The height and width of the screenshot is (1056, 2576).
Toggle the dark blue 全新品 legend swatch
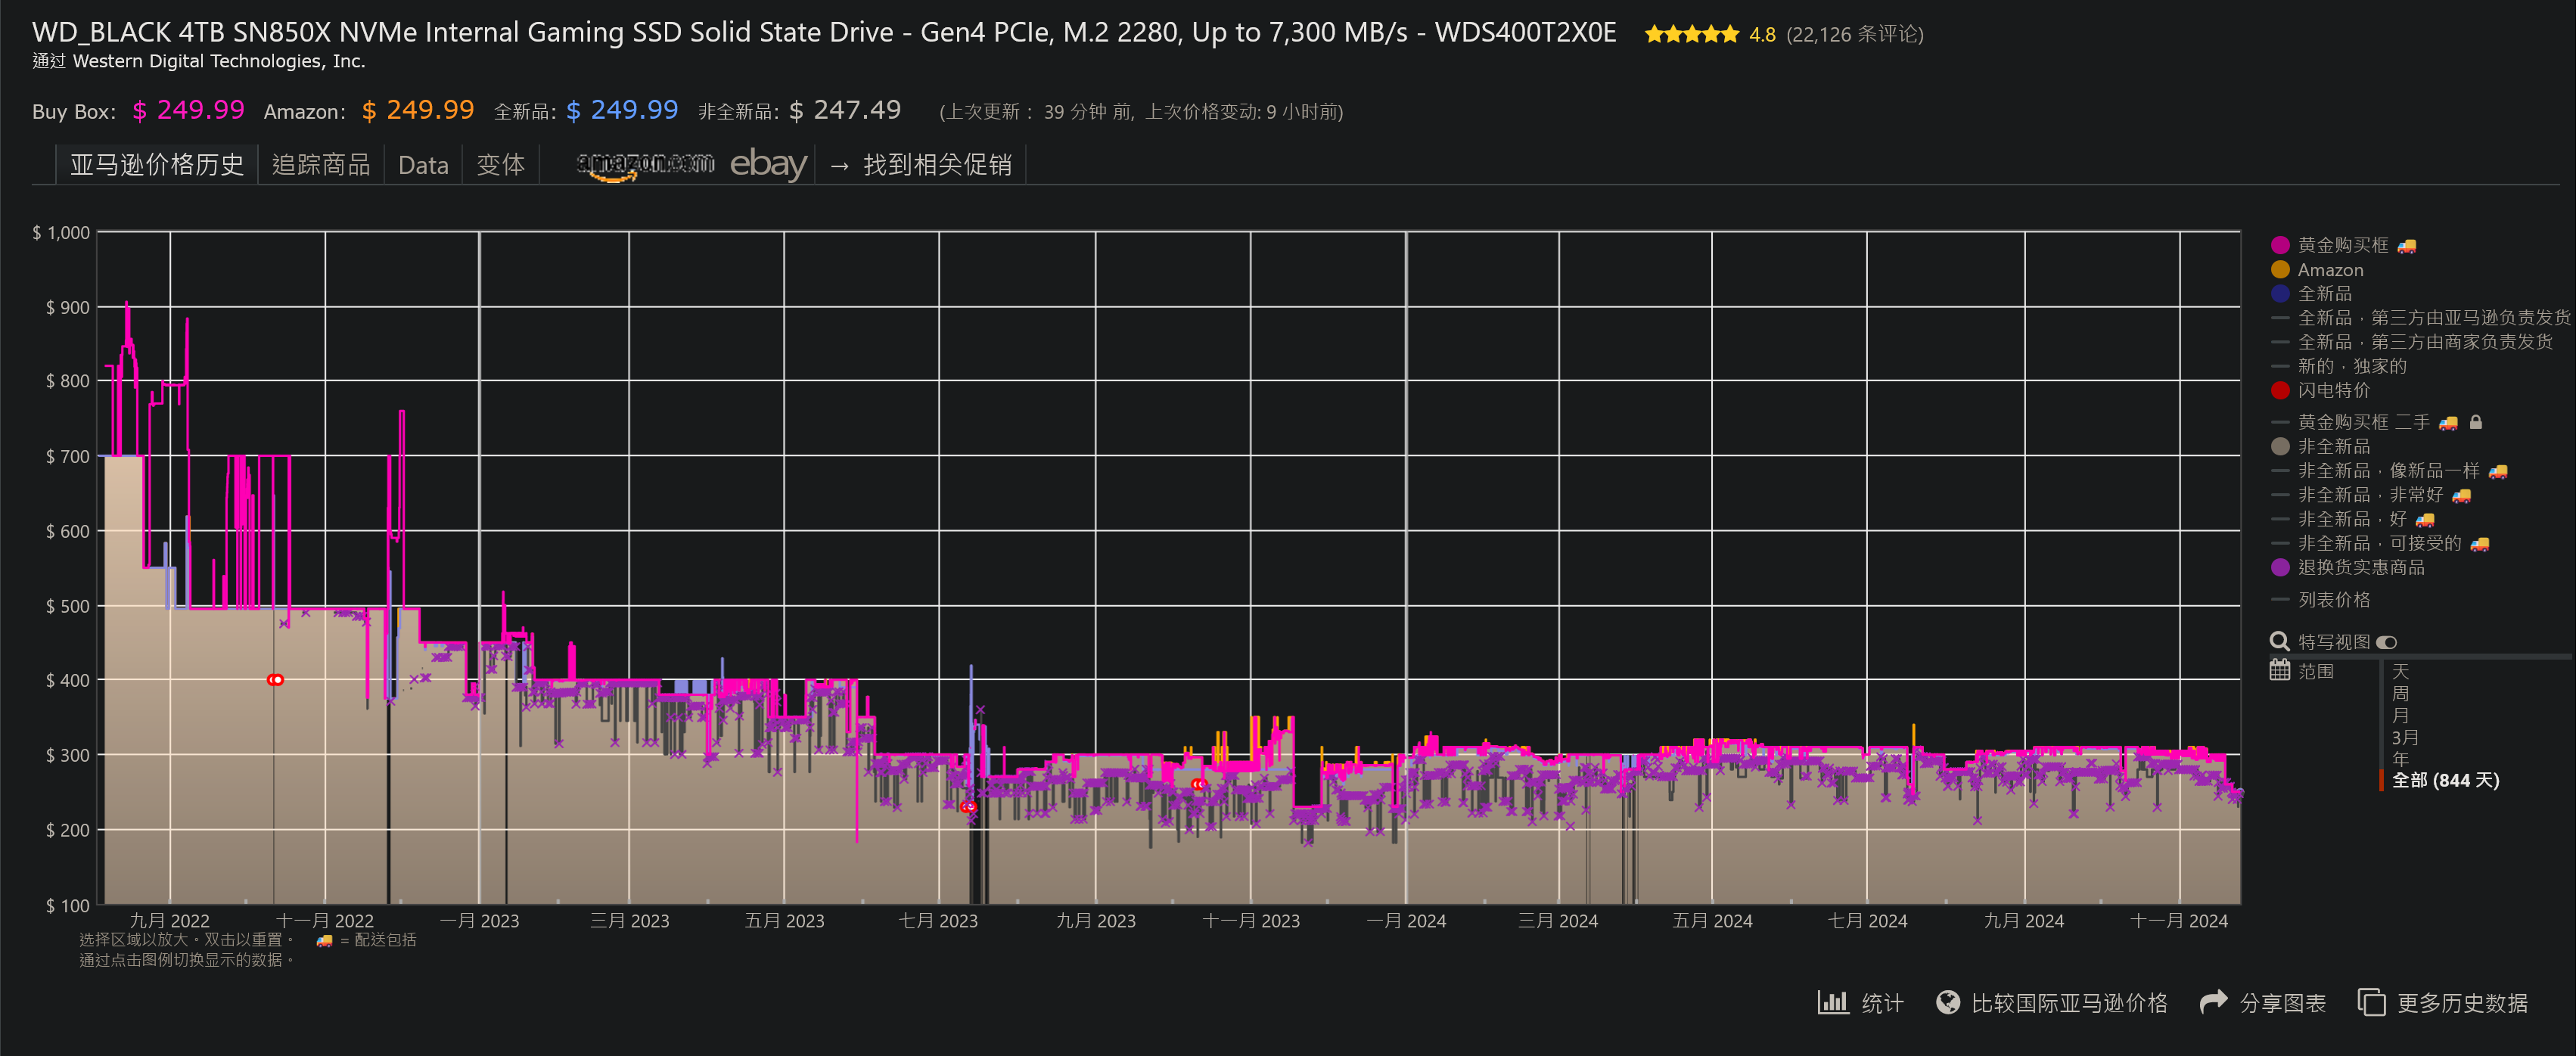[2280, 293]
